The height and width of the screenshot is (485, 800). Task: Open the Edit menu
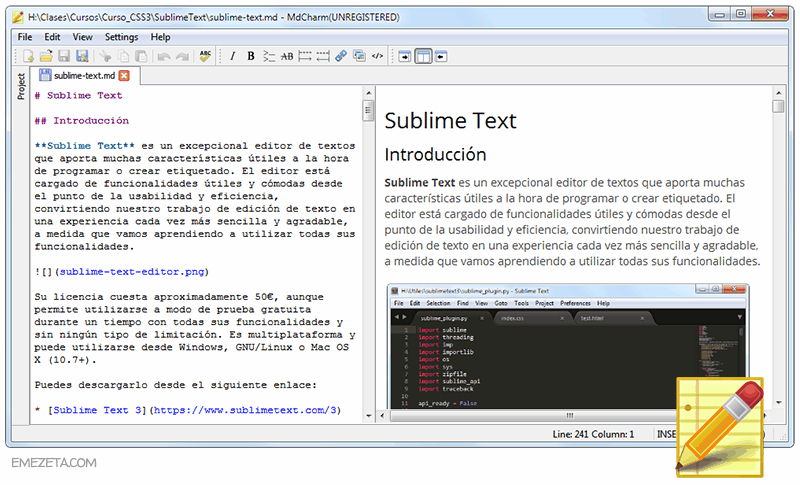coord(52,37)
